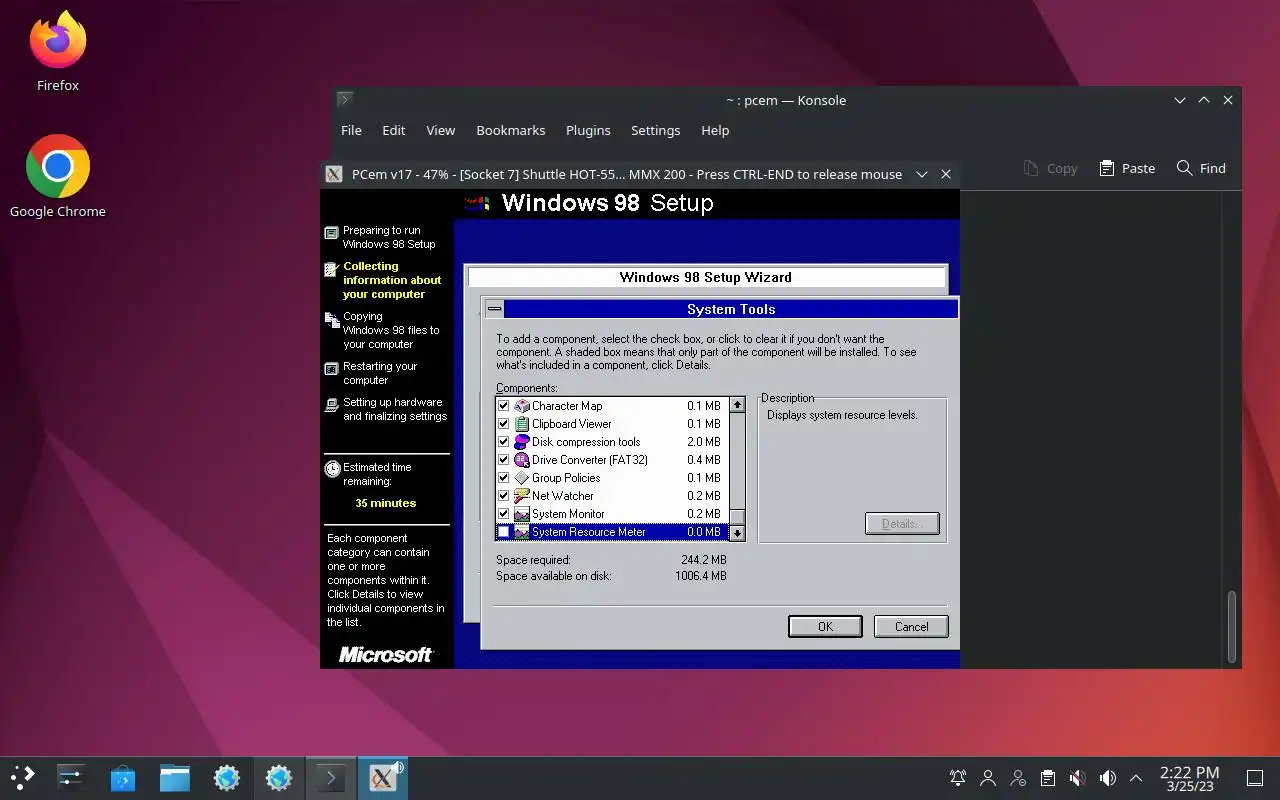Click the Details... button

pos(902,524)
